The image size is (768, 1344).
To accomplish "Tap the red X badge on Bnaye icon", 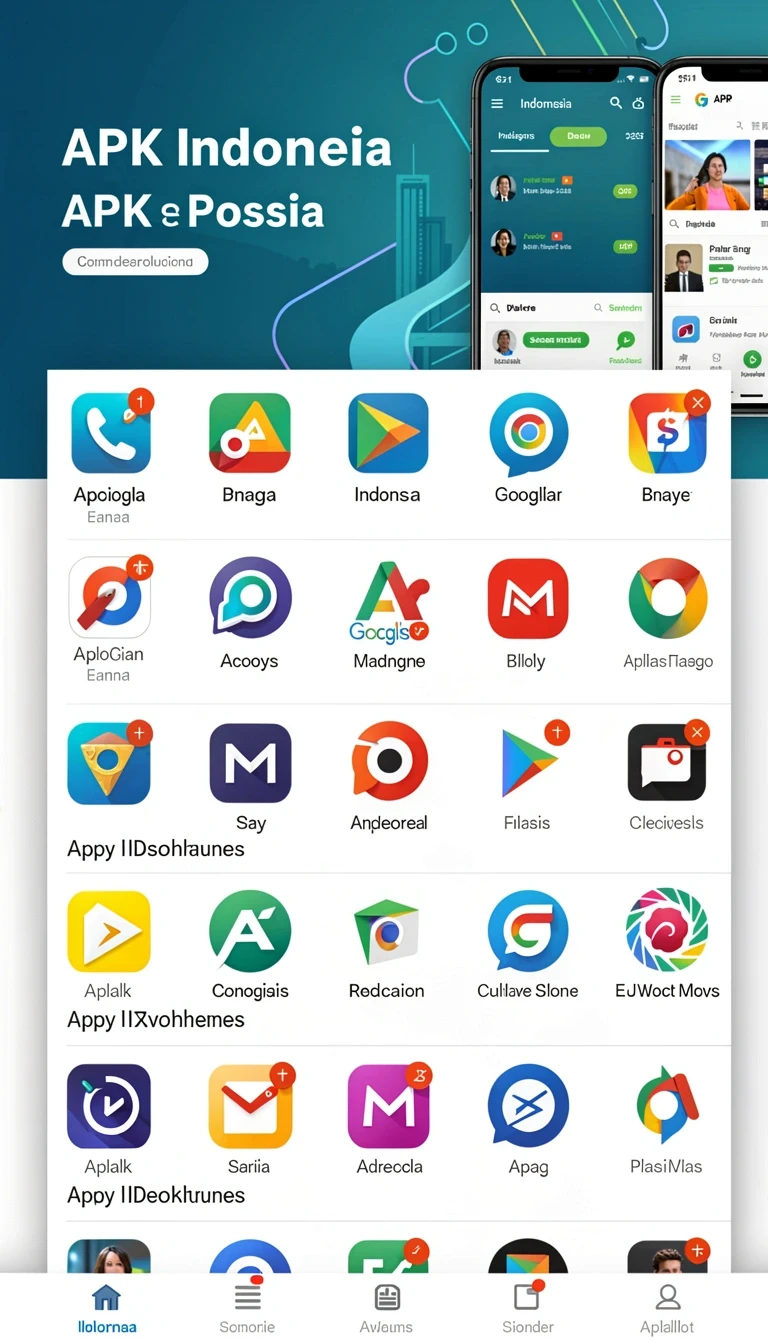I will pos(697,403).
